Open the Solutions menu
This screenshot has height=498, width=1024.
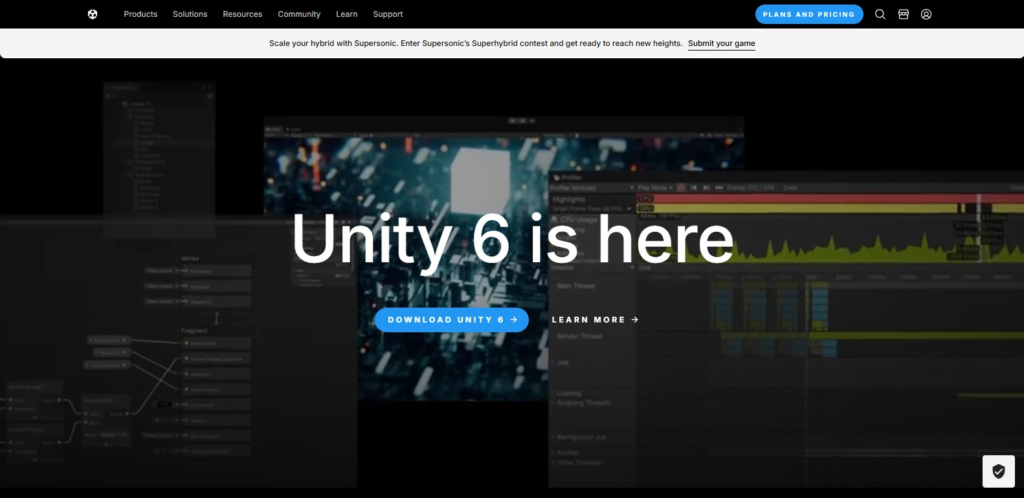coord(190,14)
